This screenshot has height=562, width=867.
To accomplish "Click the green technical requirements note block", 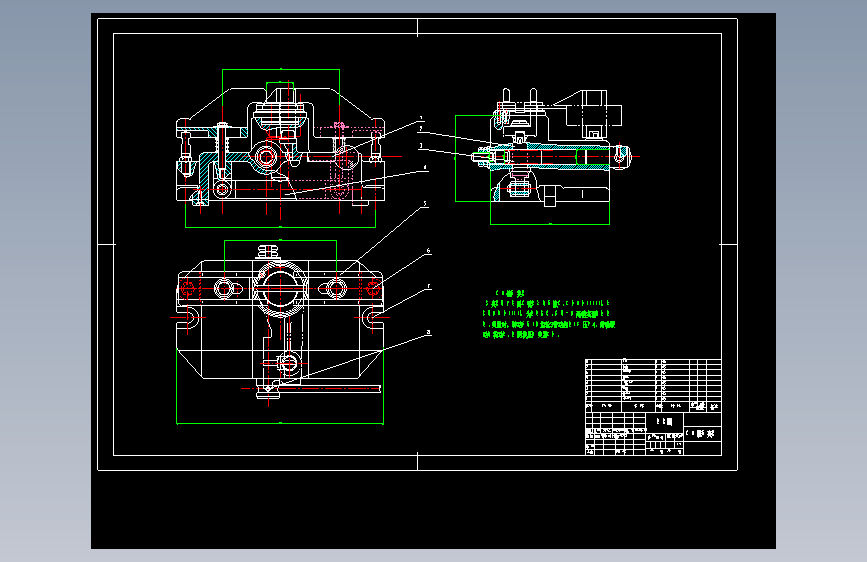I will (x=549, y=314).
